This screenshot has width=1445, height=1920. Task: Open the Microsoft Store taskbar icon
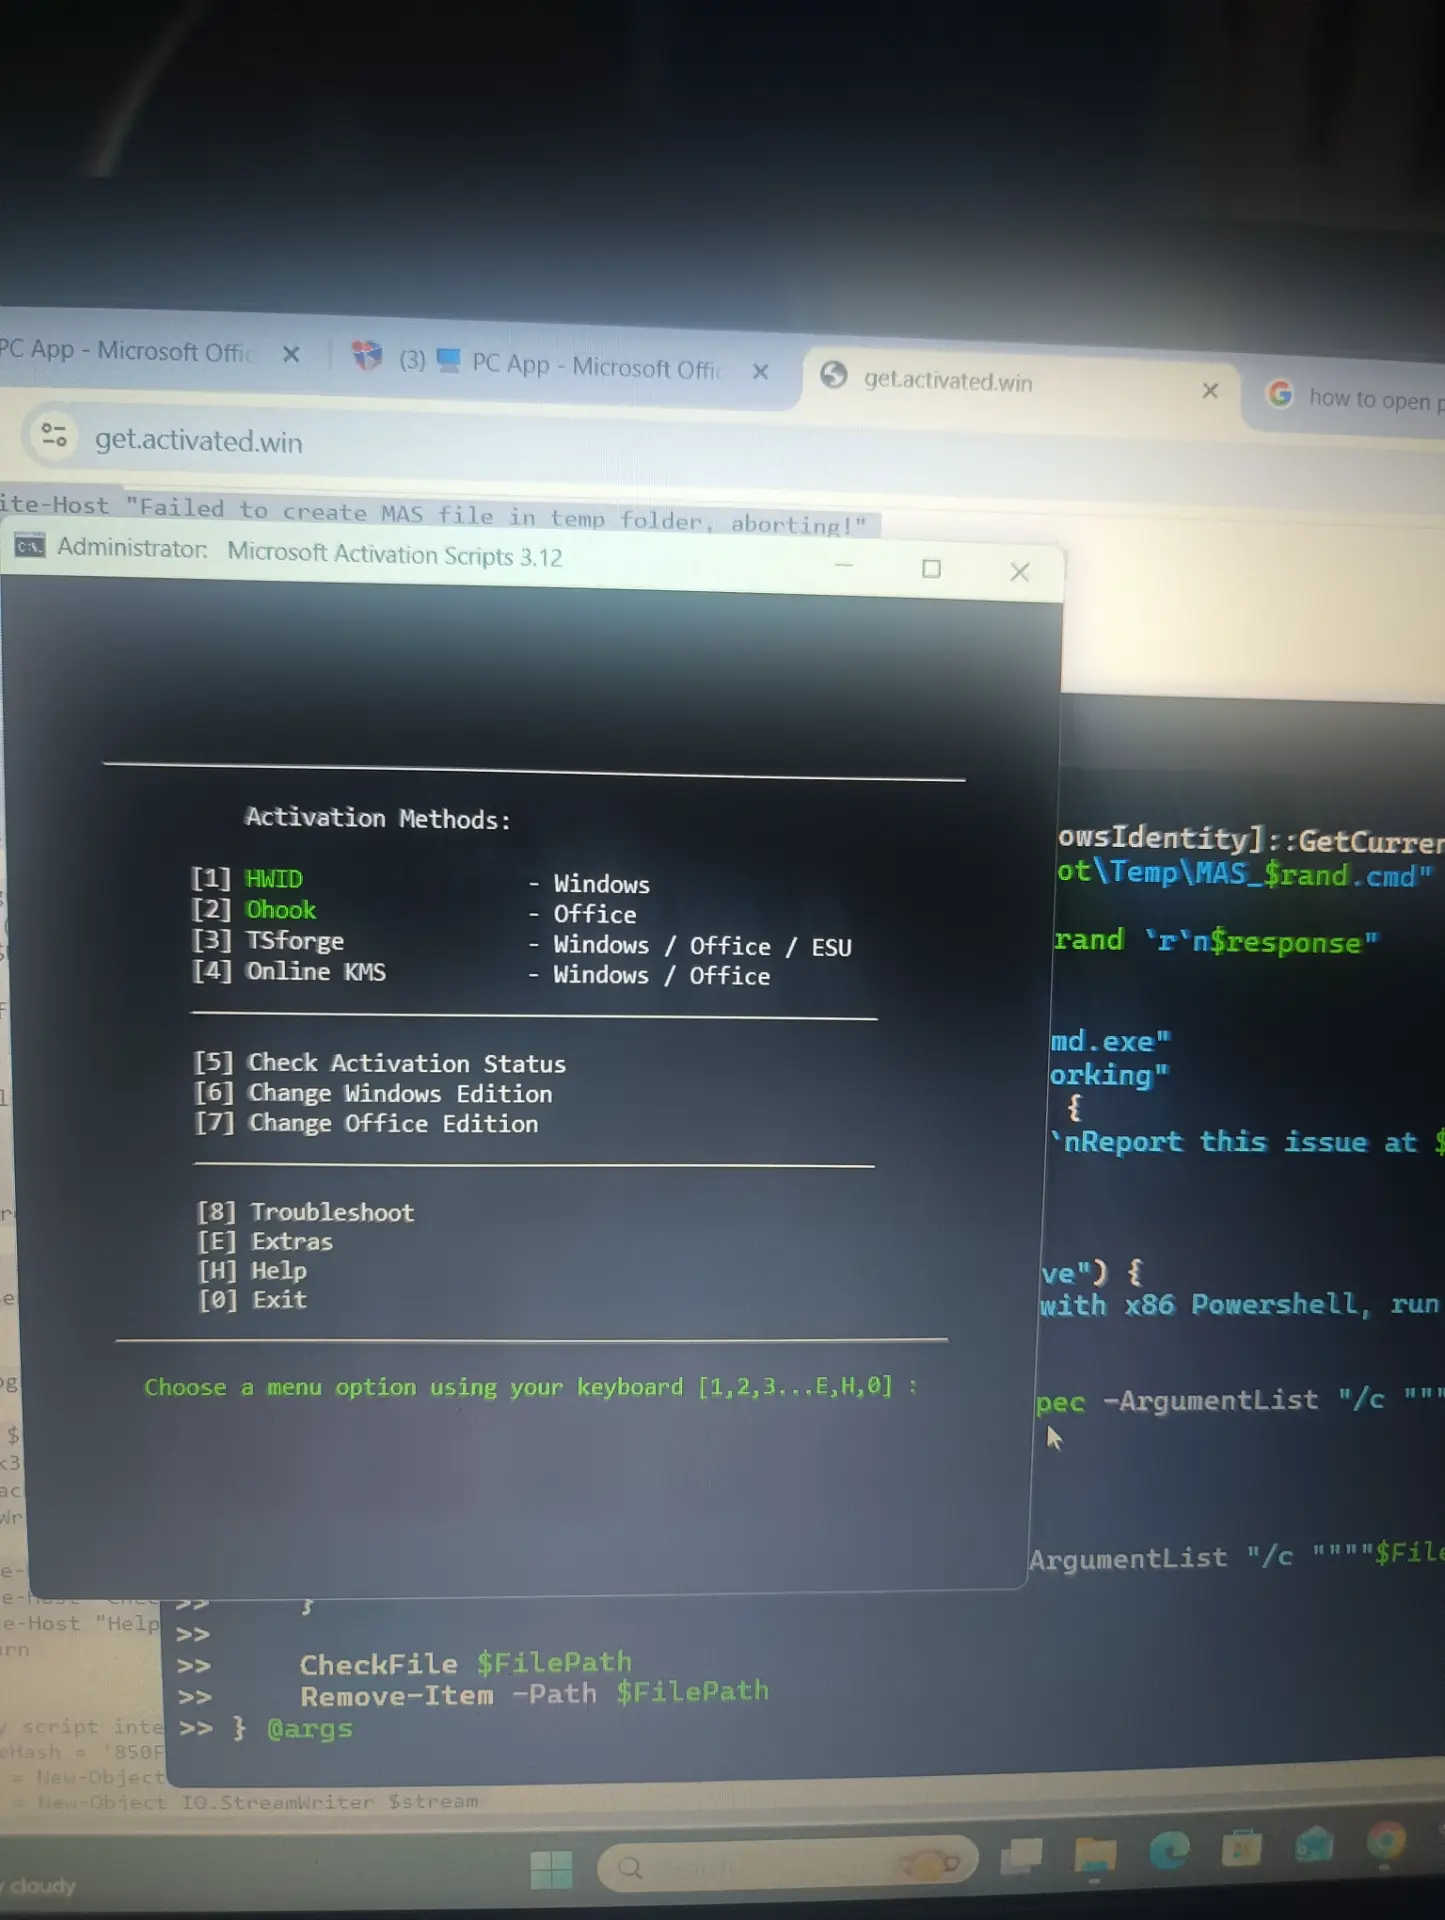pos(1242,1848)
